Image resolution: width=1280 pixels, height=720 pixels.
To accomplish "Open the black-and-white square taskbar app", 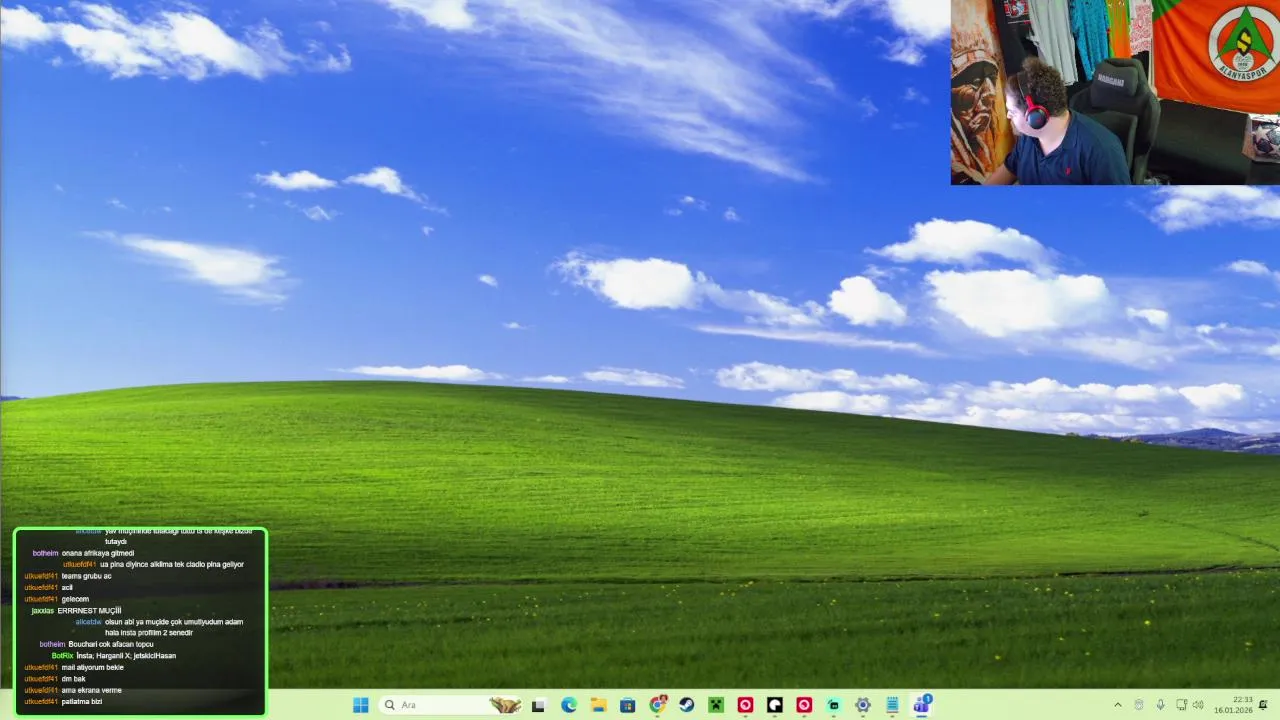I will coord(775,705).
